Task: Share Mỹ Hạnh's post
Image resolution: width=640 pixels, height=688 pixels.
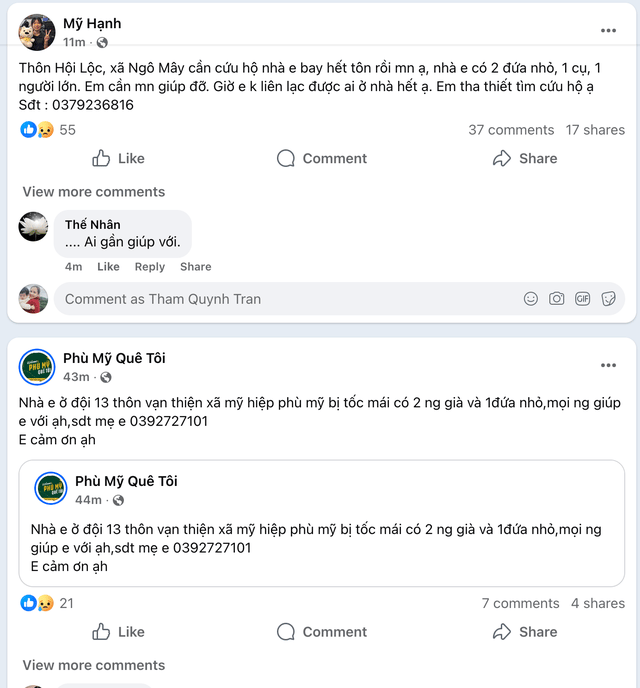Action: (525, 158)
